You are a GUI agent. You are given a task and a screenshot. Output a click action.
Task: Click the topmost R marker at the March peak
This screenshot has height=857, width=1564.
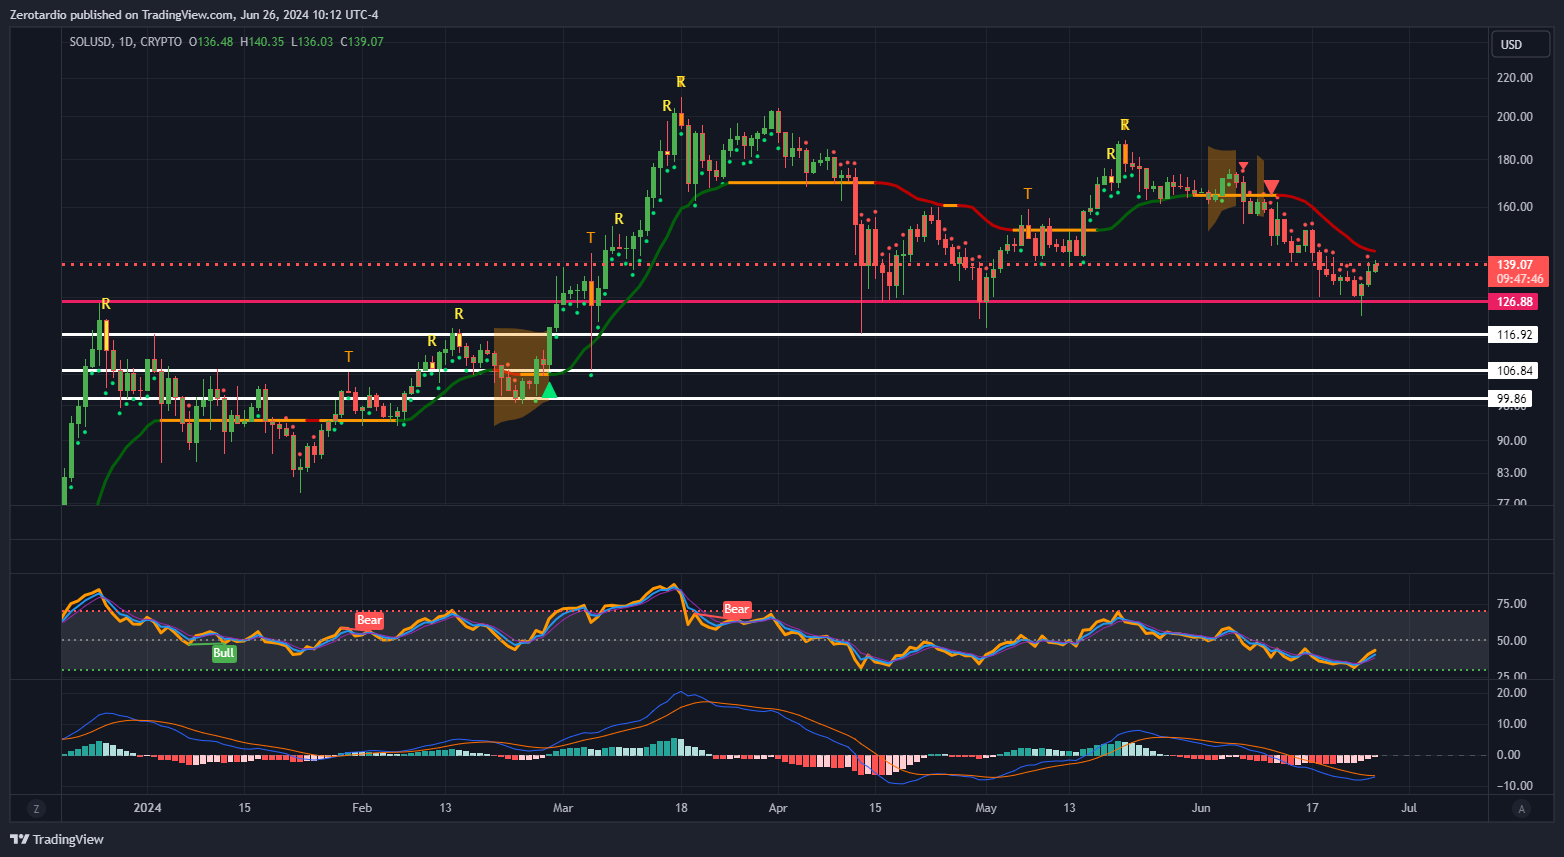click(x=681, y=82)
